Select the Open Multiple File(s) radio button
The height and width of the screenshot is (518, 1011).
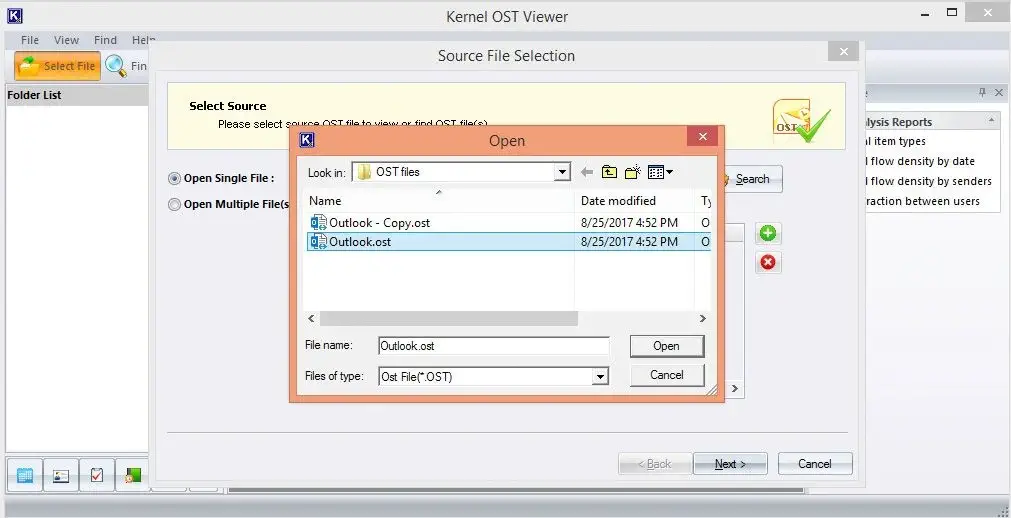174,204
